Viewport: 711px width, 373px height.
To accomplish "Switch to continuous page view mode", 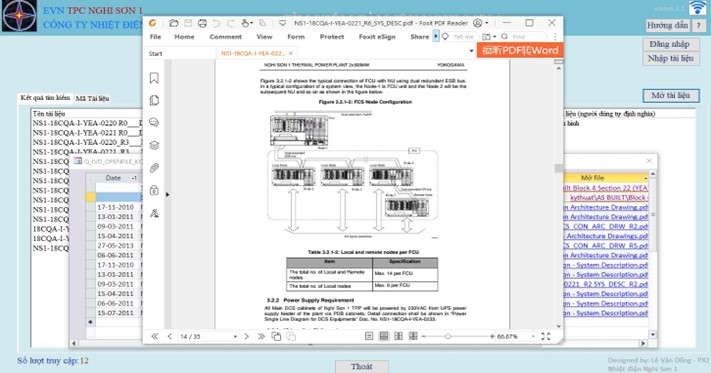I will pyautogui.click(x=384, y=336).
